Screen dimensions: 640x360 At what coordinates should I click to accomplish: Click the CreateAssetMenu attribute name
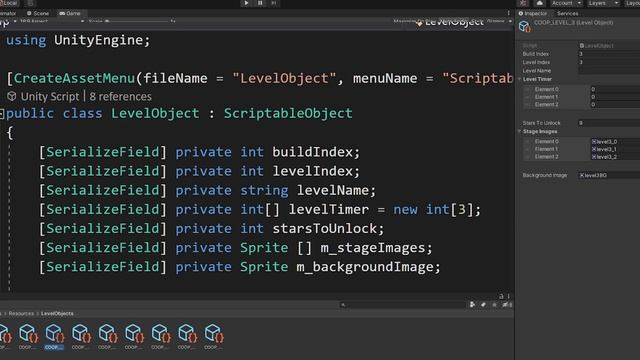74,78
